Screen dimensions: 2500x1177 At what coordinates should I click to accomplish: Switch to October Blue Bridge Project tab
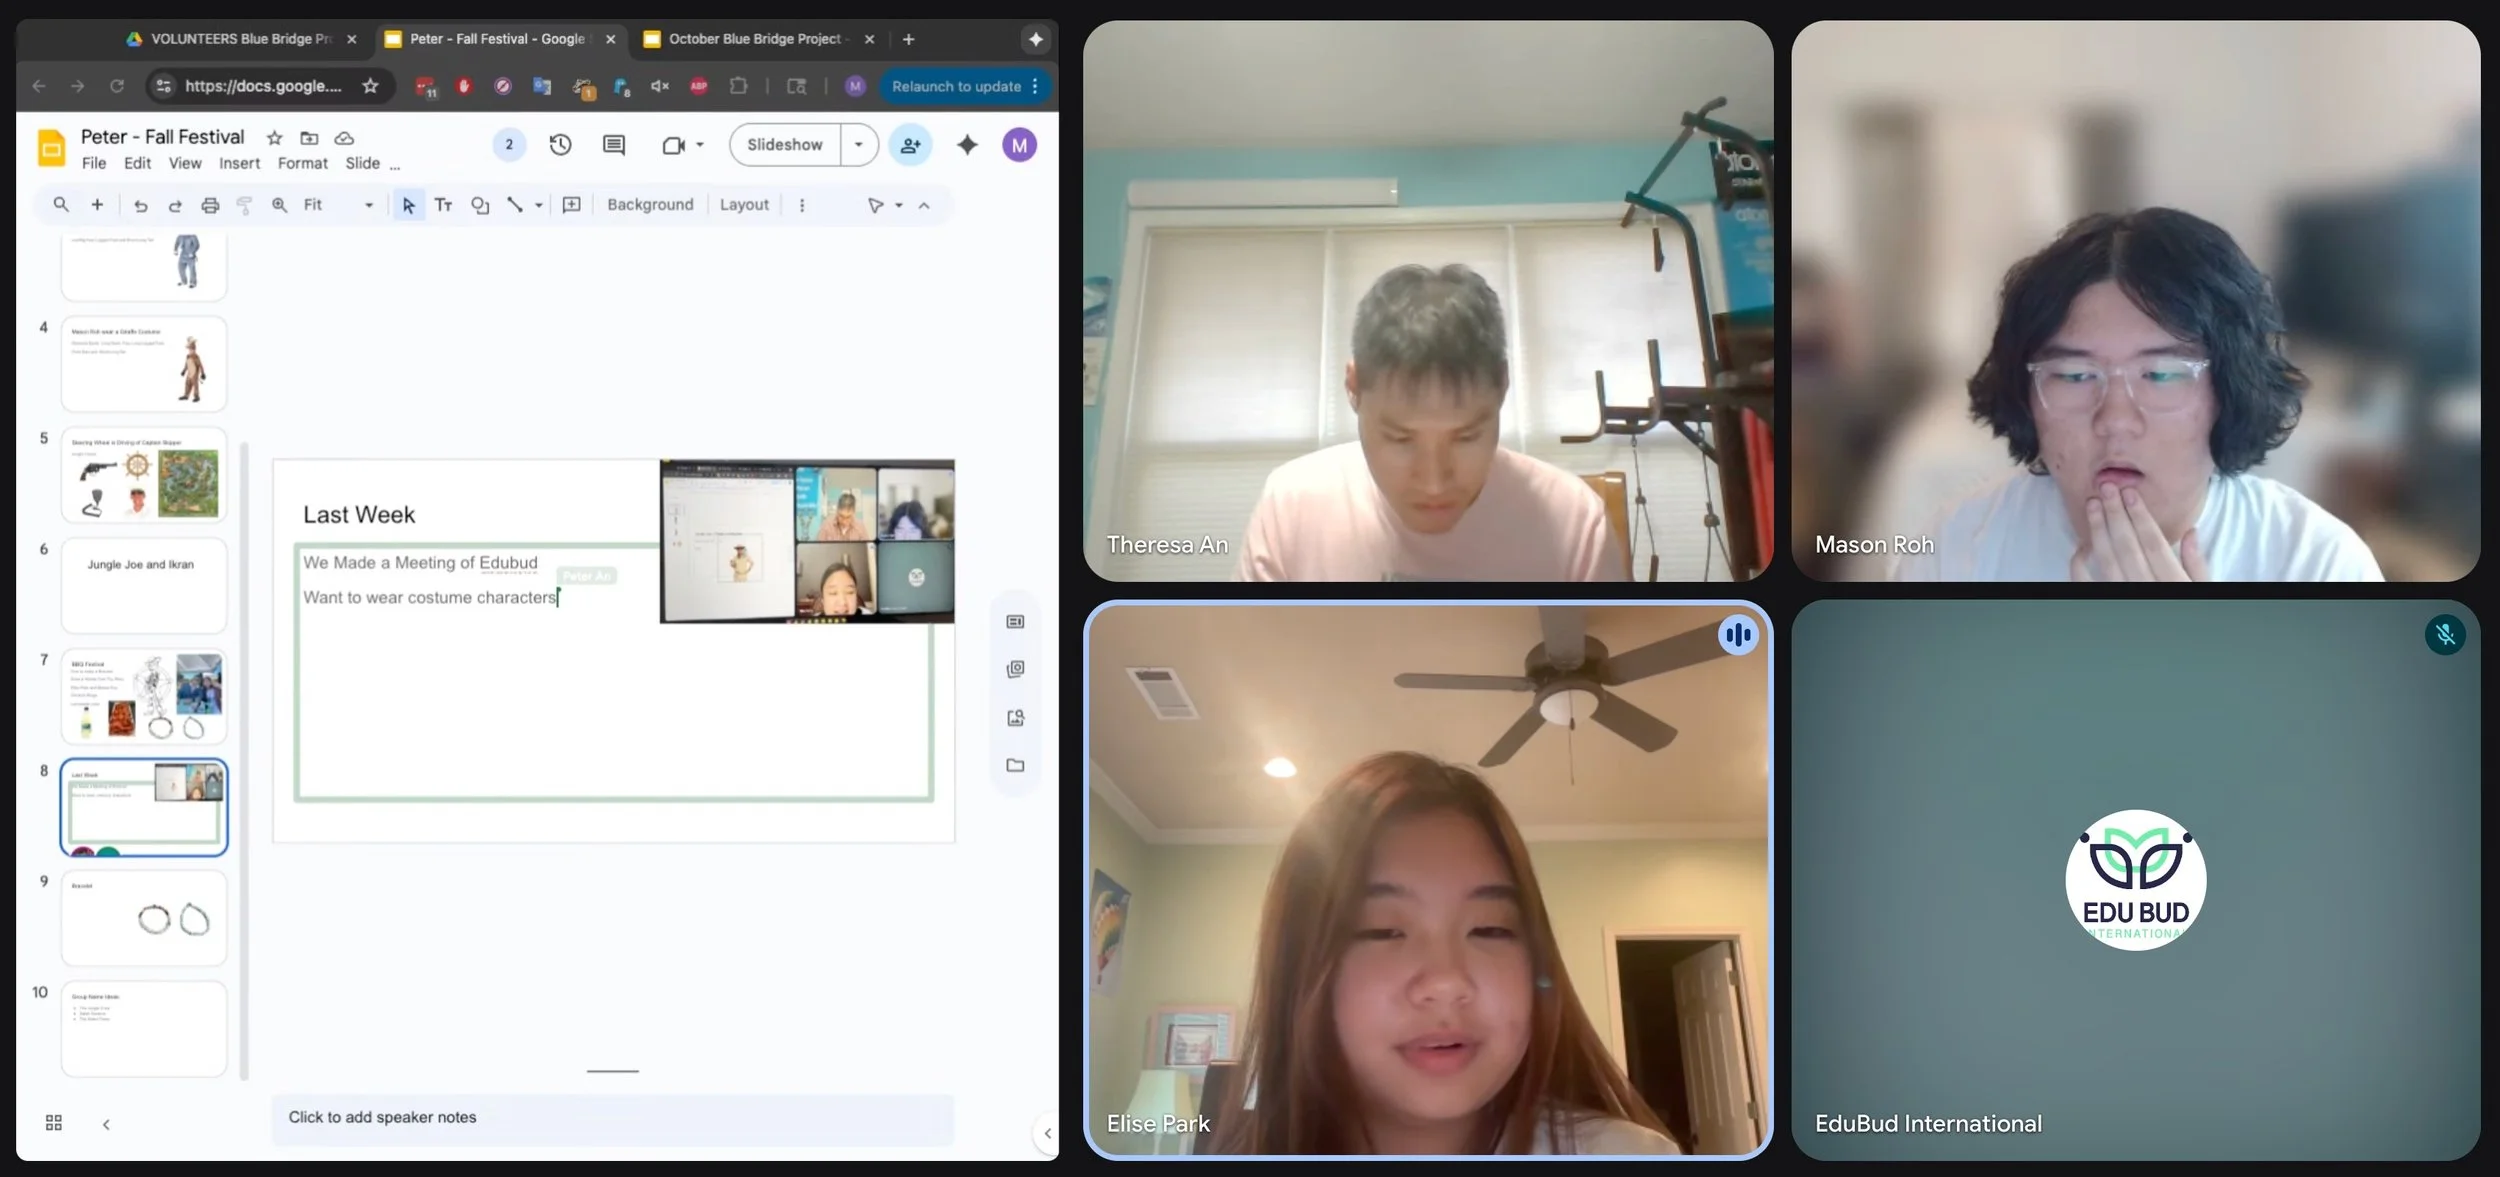click(757, 39)
